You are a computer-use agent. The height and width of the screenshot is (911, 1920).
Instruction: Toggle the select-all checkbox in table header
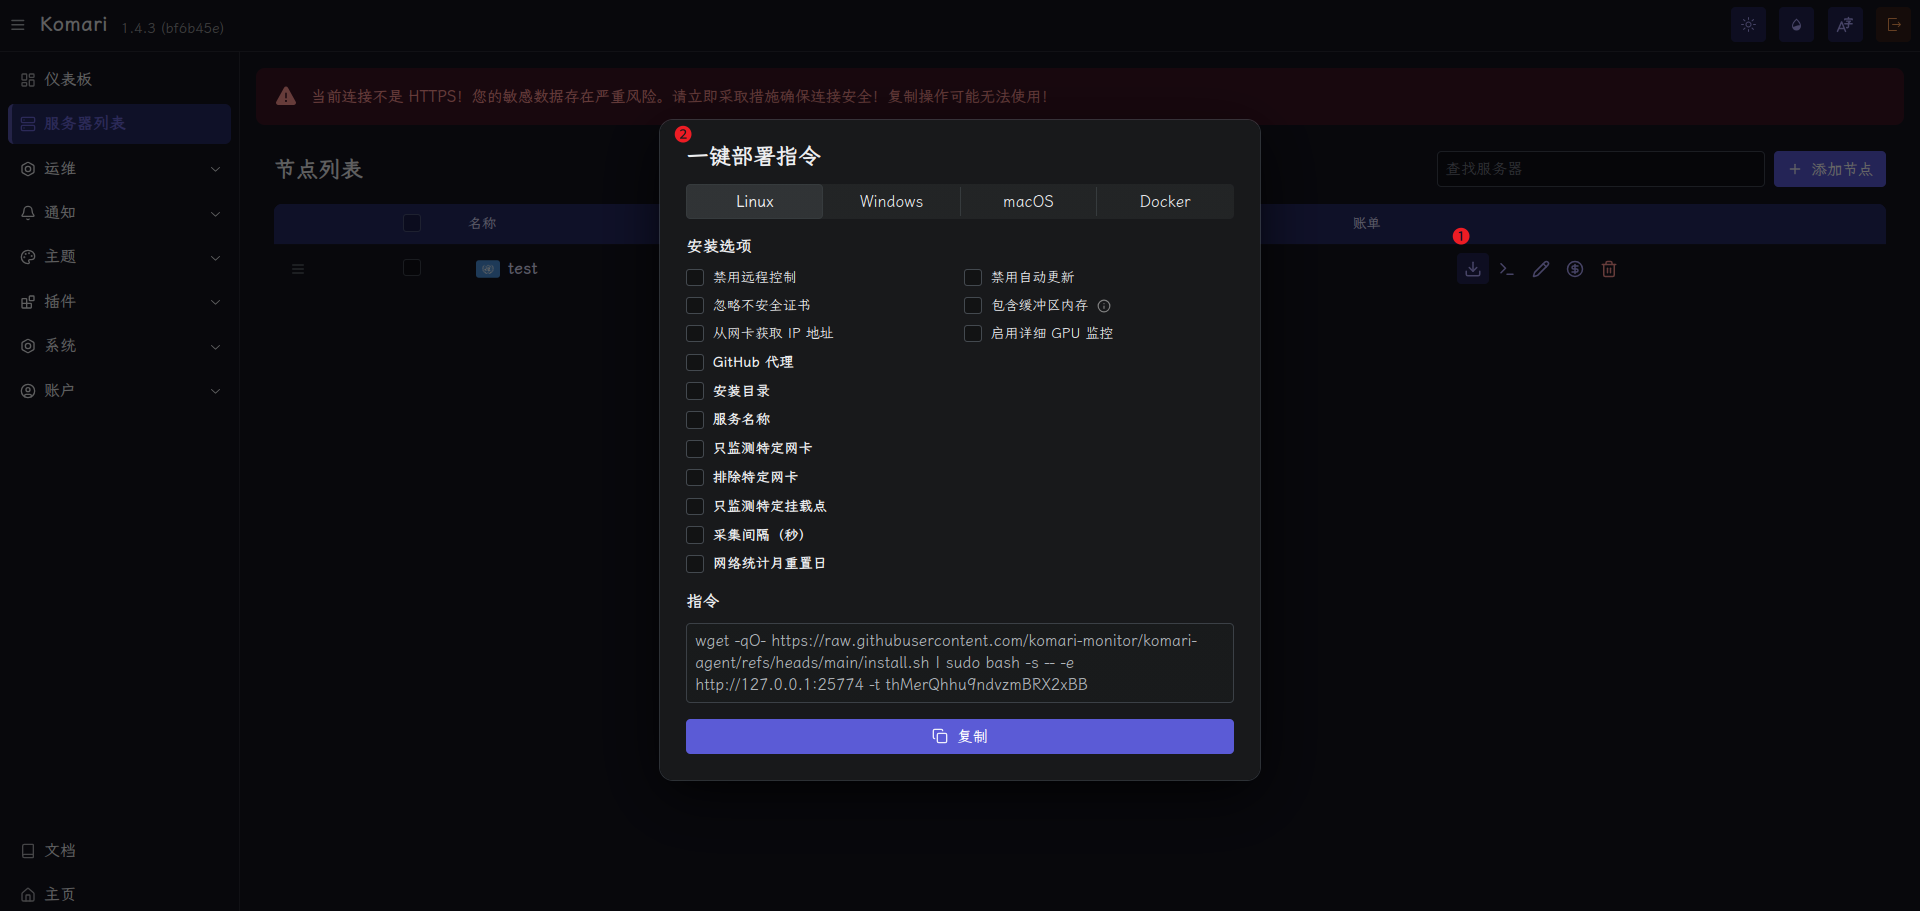tap(412, 223)
